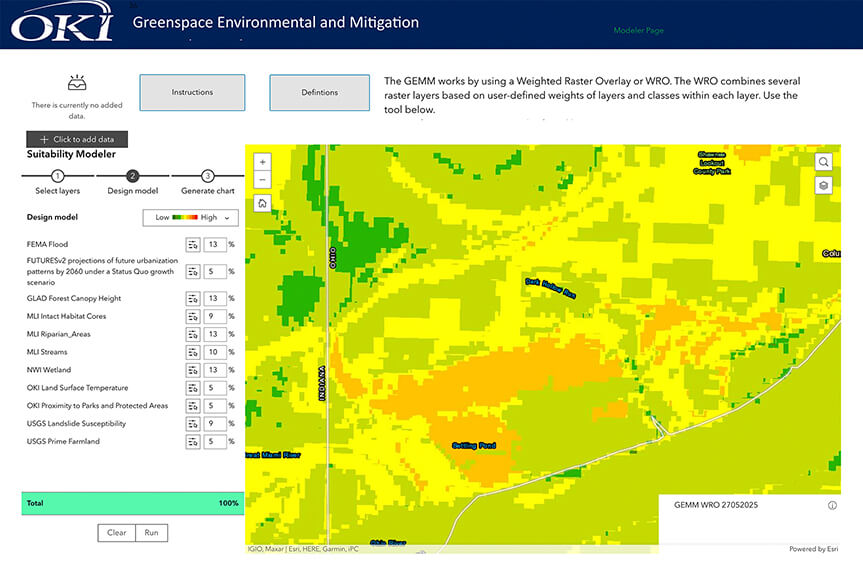Open the Modeler Page link
This screenshot has height=578, width=863.
coord(638,30)
